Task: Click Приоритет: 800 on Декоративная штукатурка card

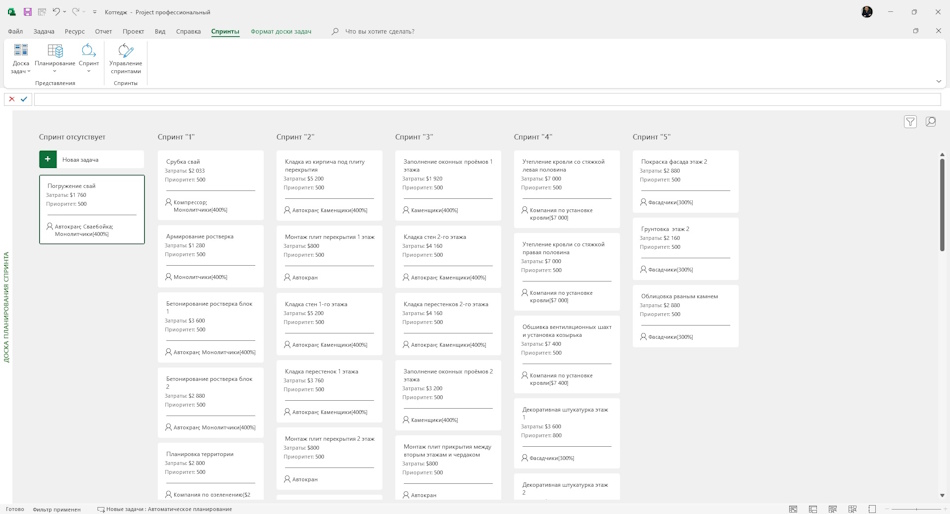Action: [542, 435]
